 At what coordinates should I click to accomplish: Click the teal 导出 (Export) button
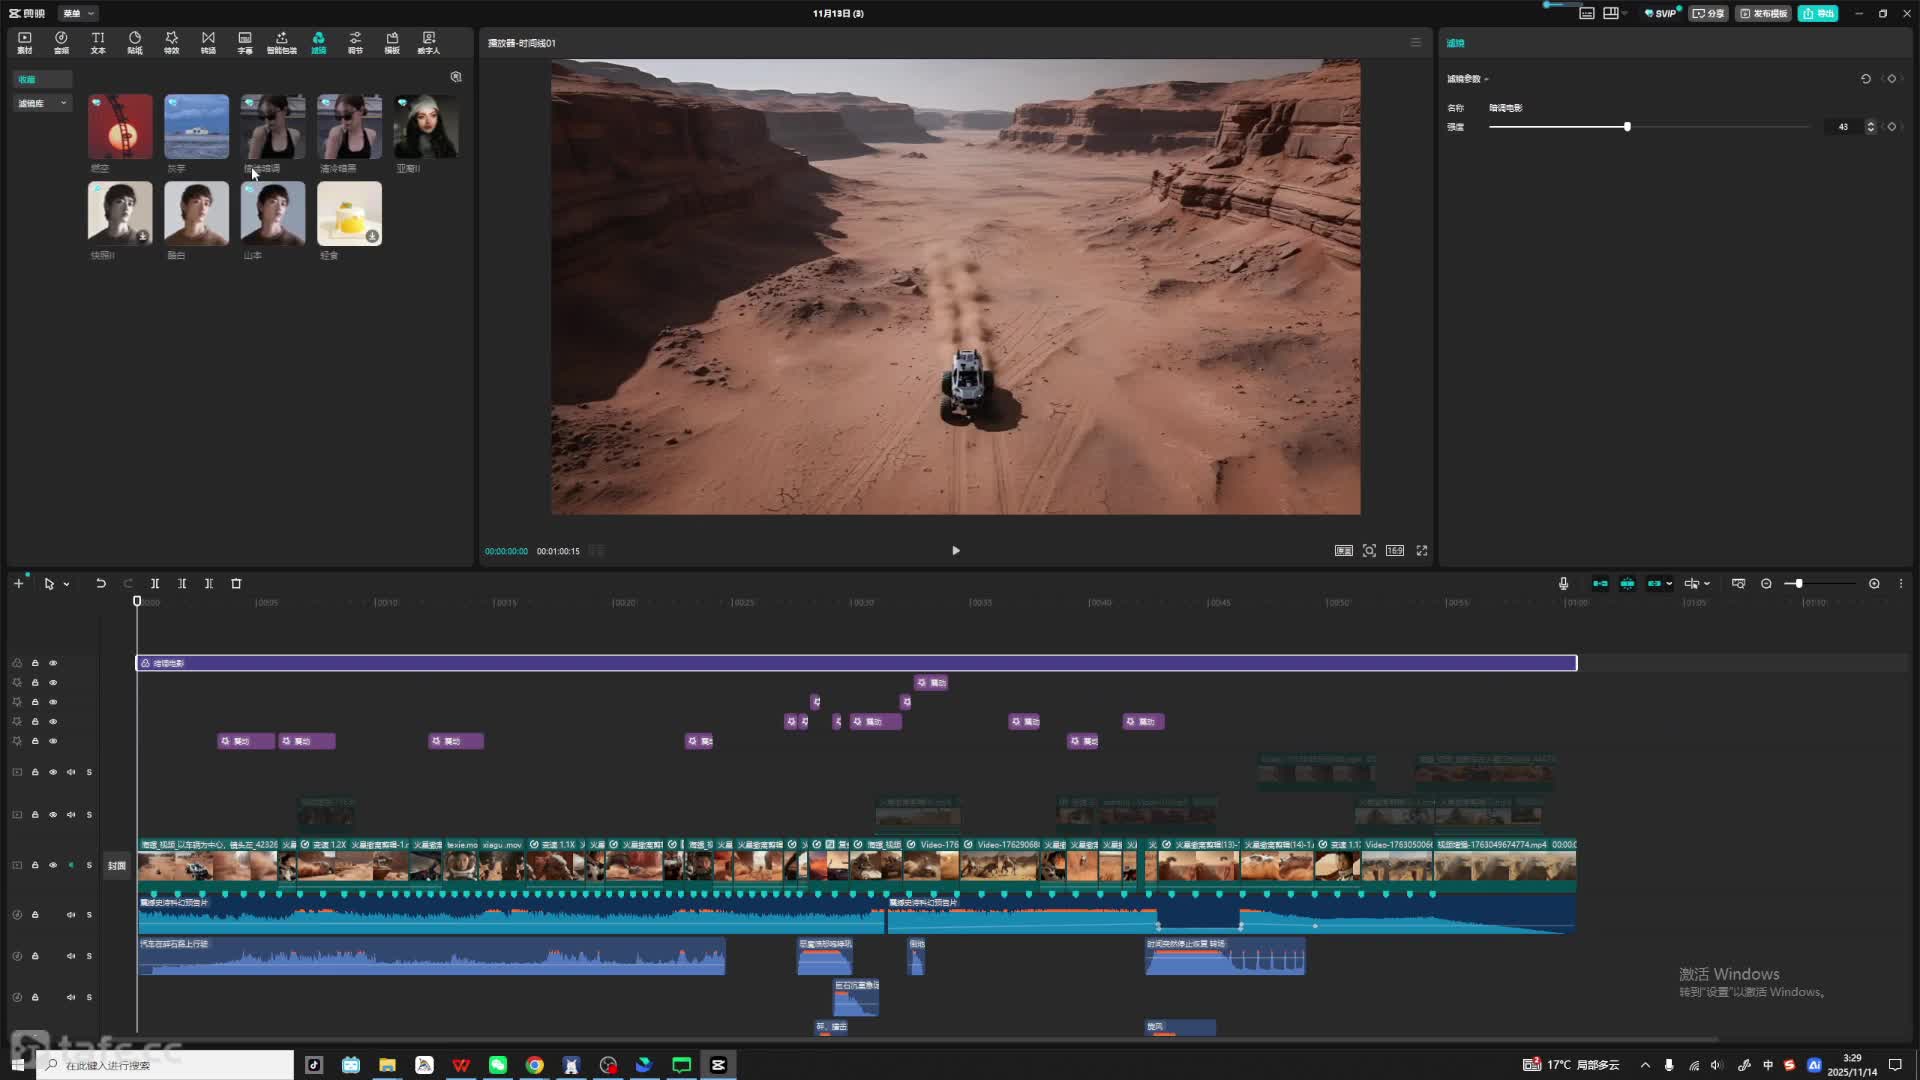(x=1818, y=13)
